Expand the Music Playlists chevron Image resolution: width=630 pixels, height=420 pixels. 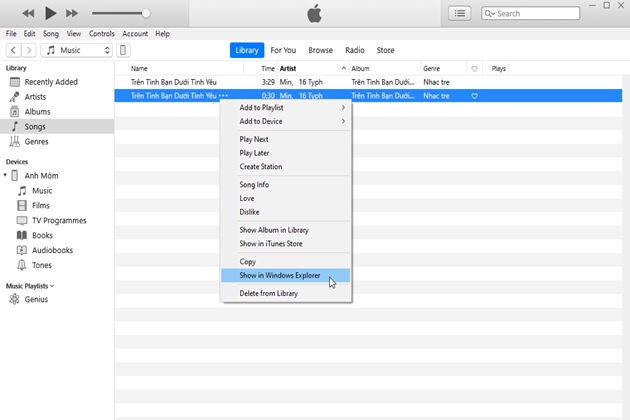pyautogui.click(x=52, y=286)
